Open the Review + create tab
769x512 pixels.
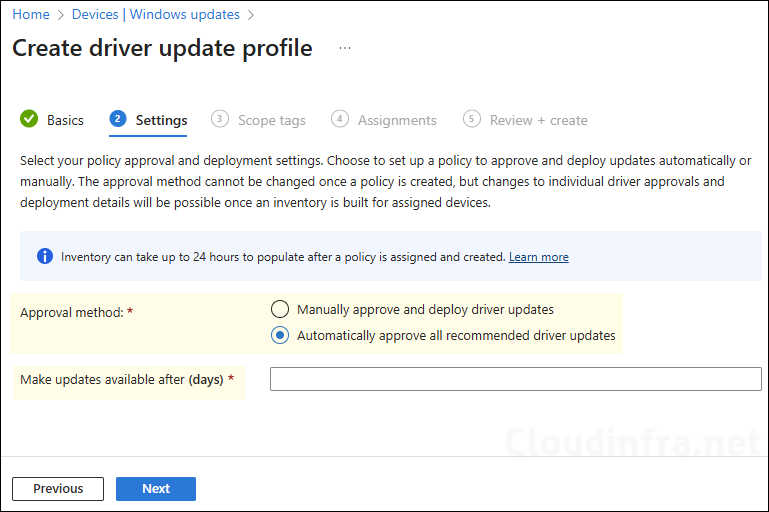538,120
